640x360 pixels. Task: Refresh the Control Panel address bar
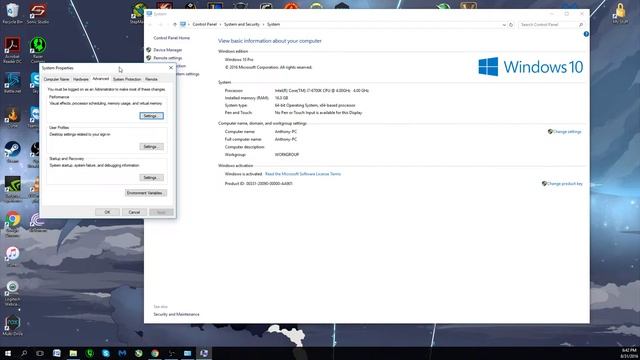(x=511, y=24)
